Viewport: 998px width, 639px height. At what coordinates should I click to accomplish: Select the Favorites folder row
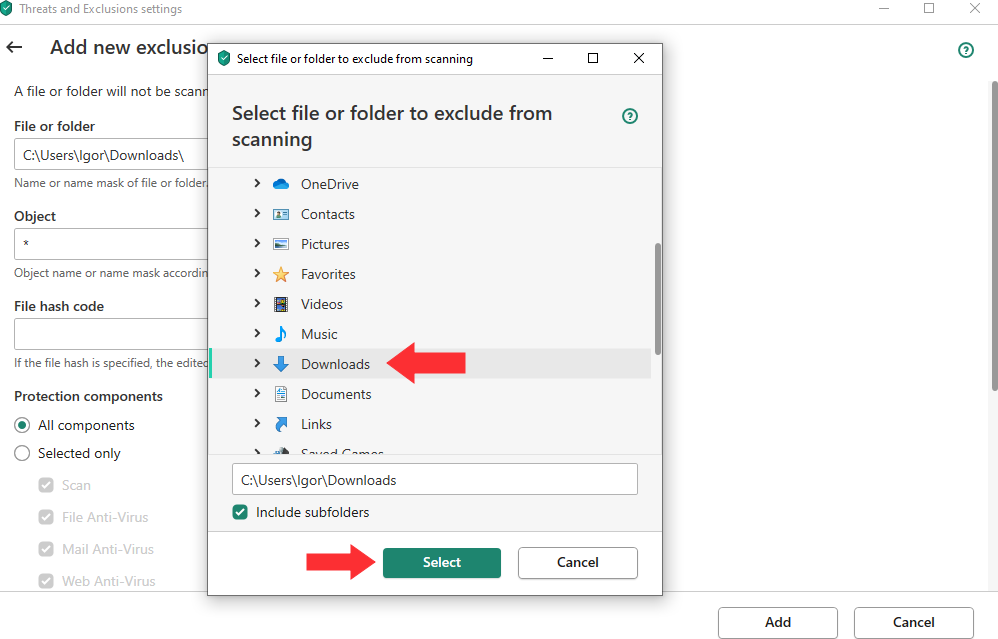coord(430,274)
